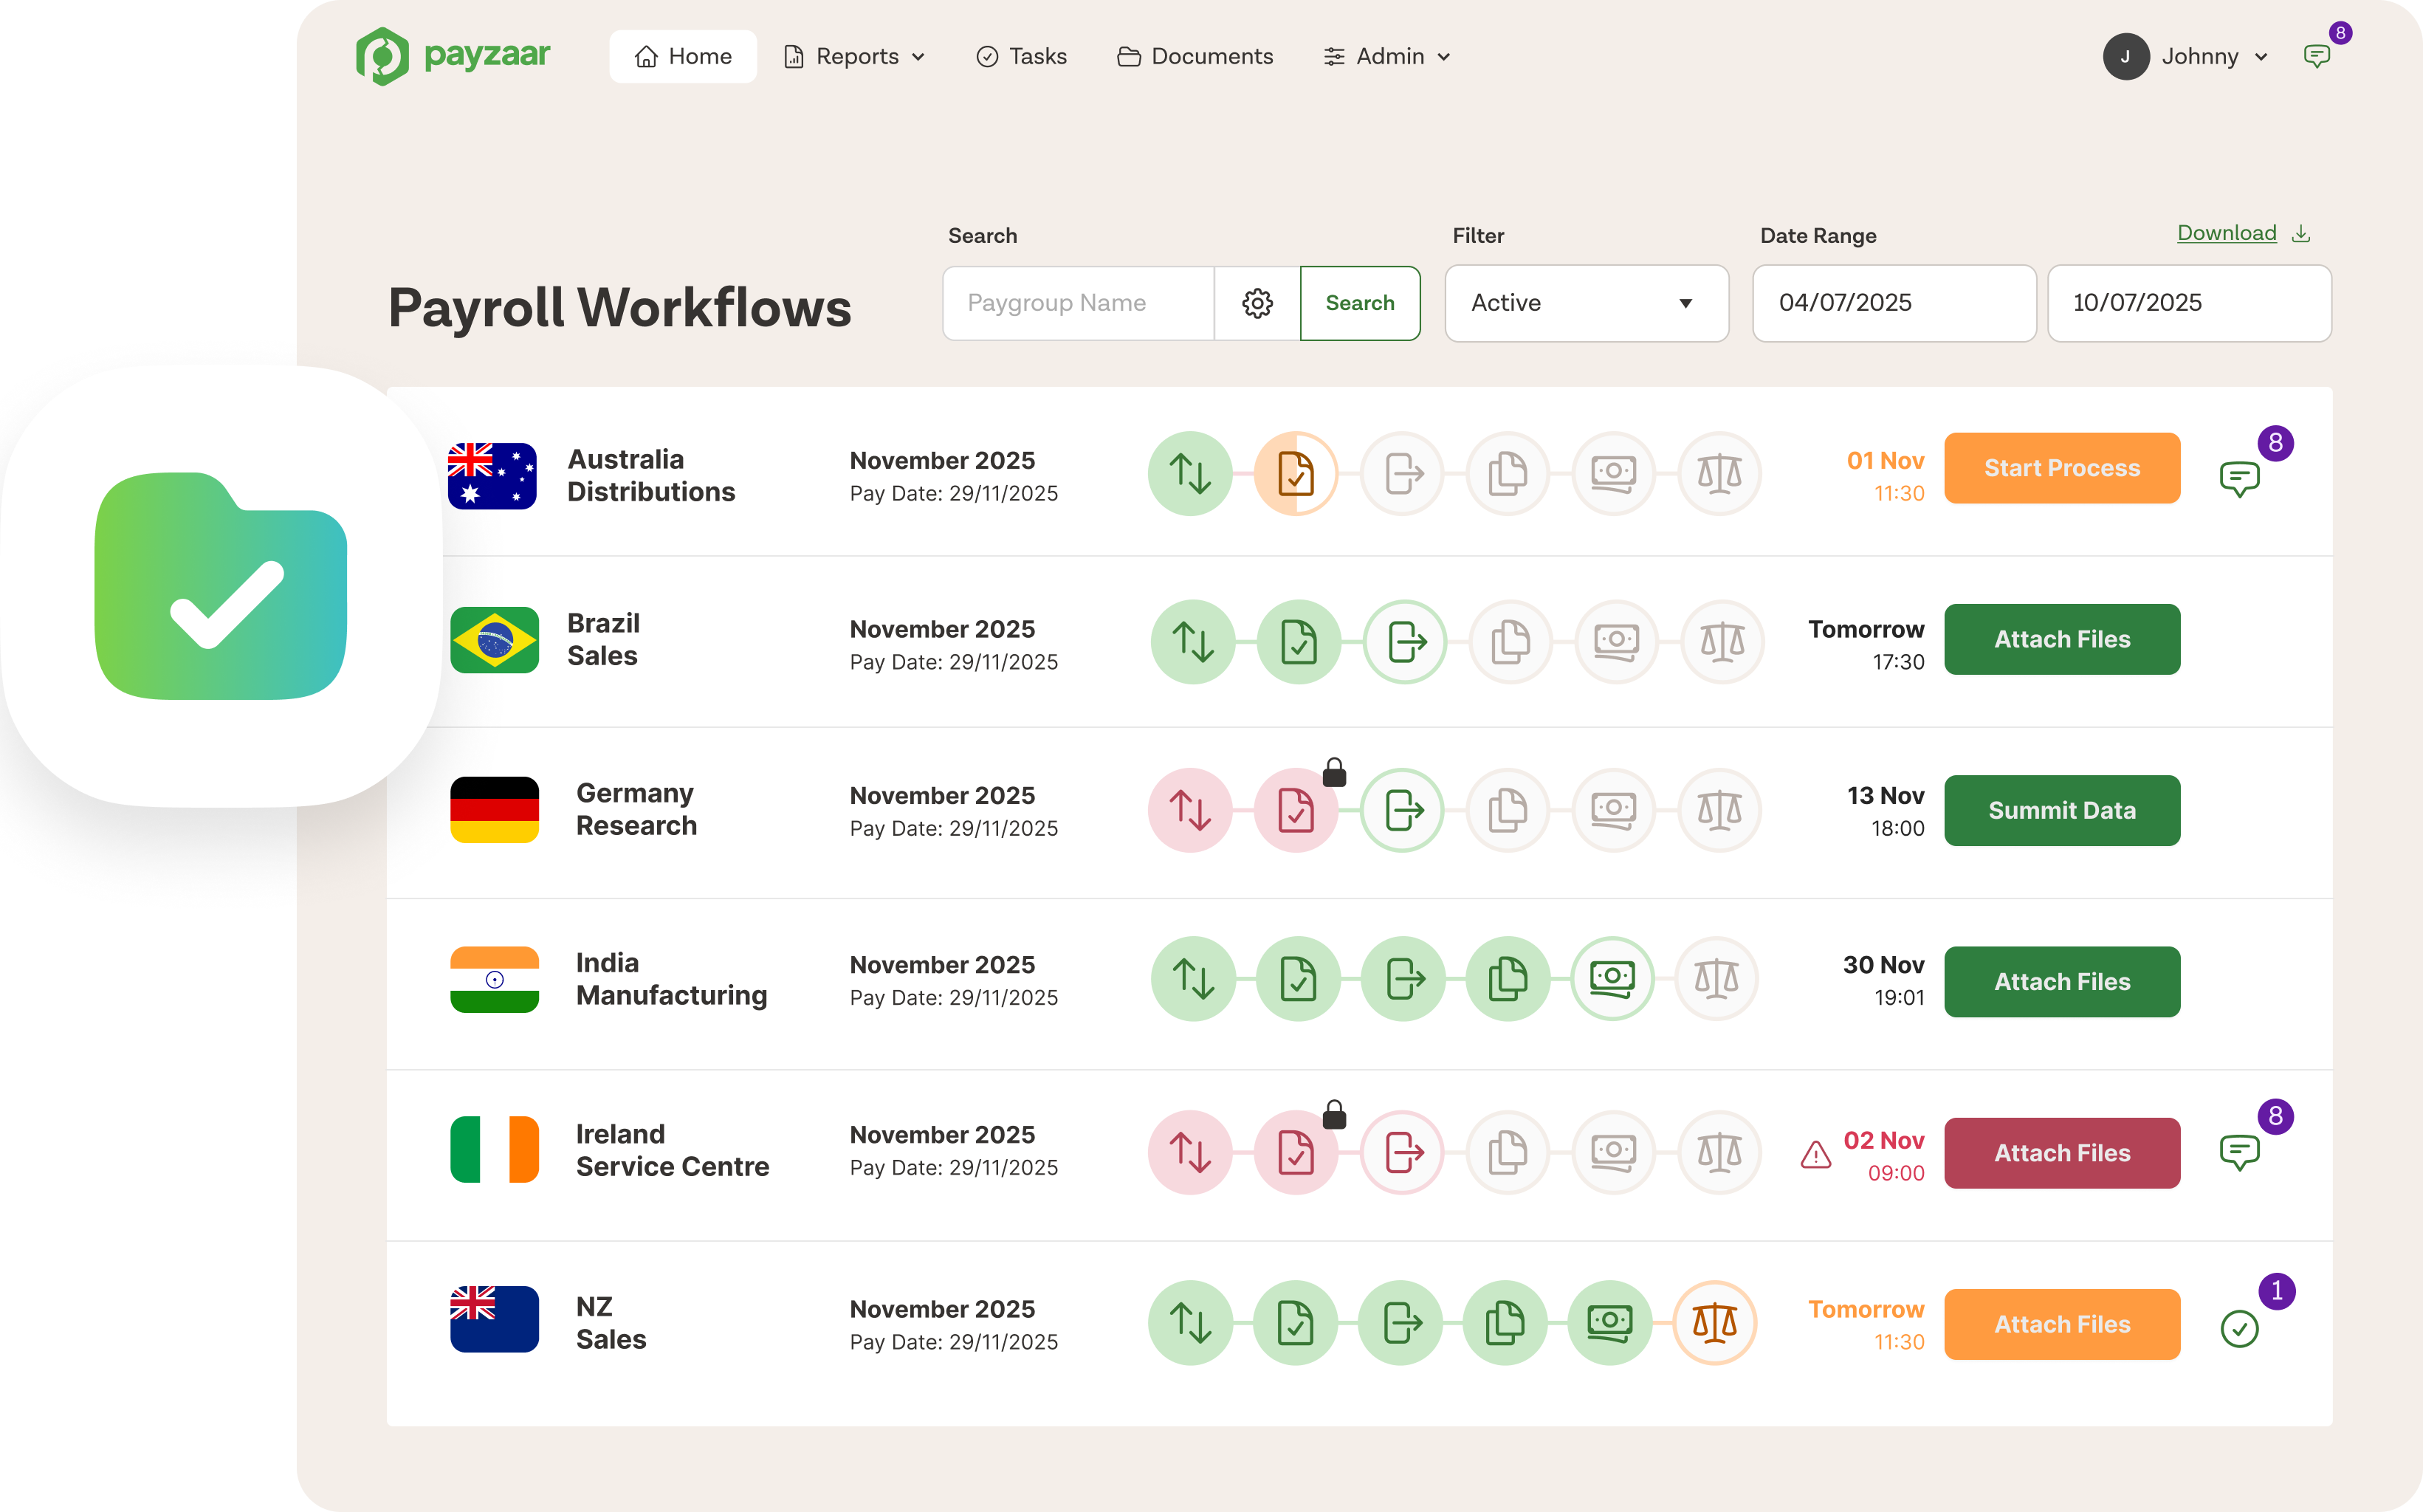
Task: Select the NZ Sales paygroup name
Action: pyautogui.click(x=610, y=1323)
